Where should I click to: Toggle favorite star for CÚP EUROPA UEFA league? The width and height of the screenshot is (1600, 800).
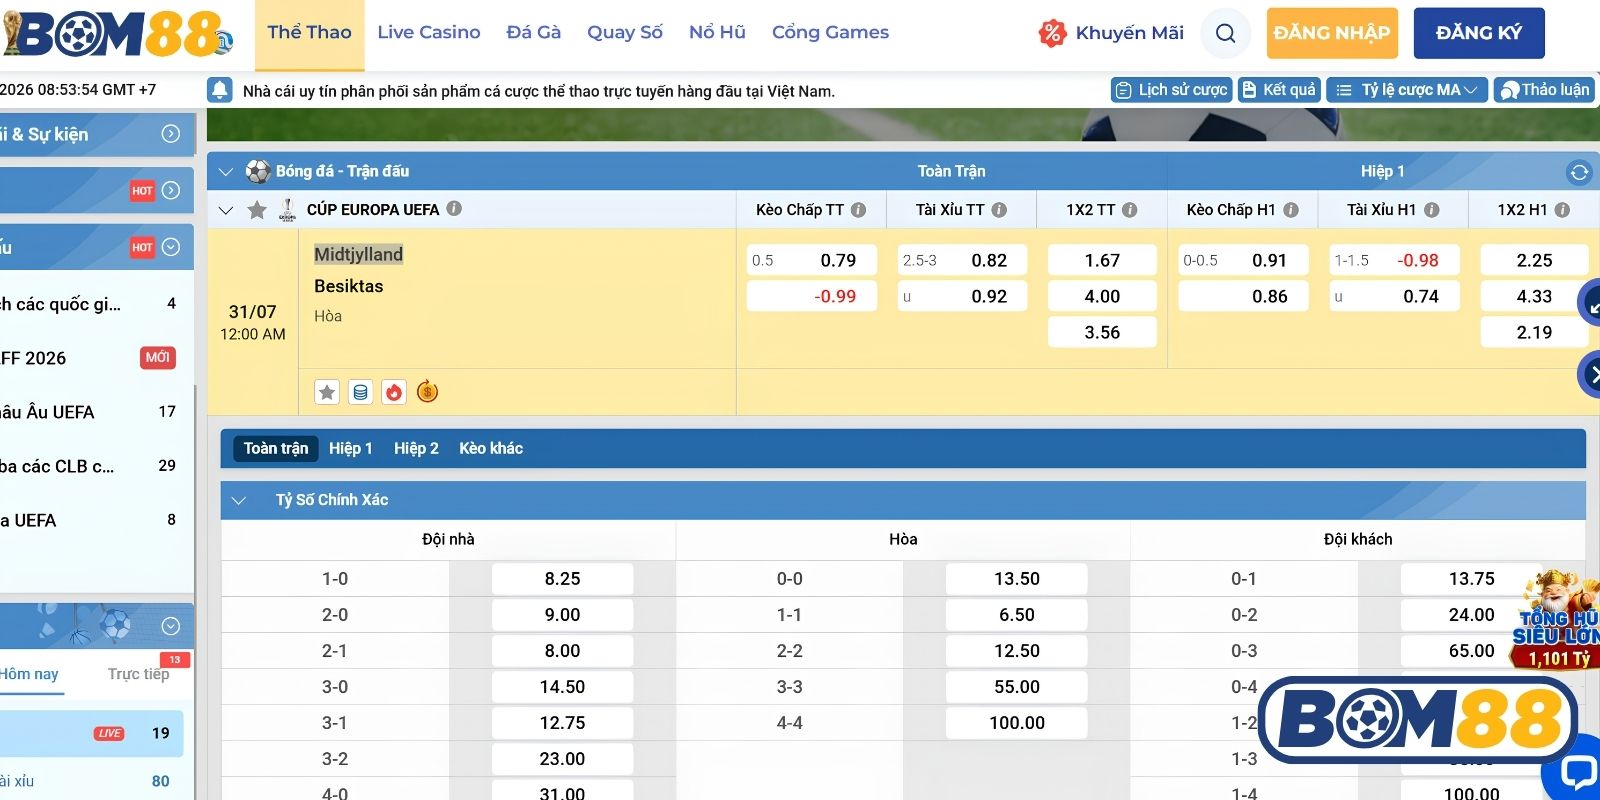pyautogui.click(x=257, y=210)
